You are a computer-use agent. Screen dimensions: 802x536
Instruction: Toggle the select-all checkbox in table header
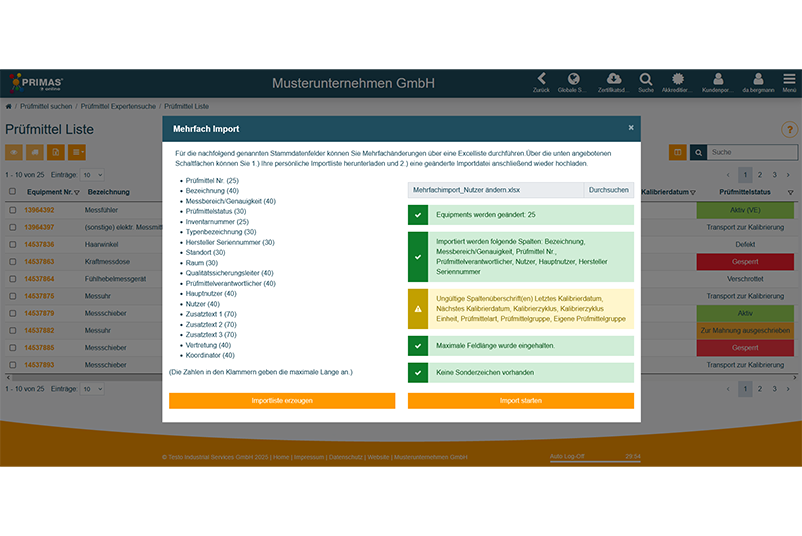[x=12, y=191]
